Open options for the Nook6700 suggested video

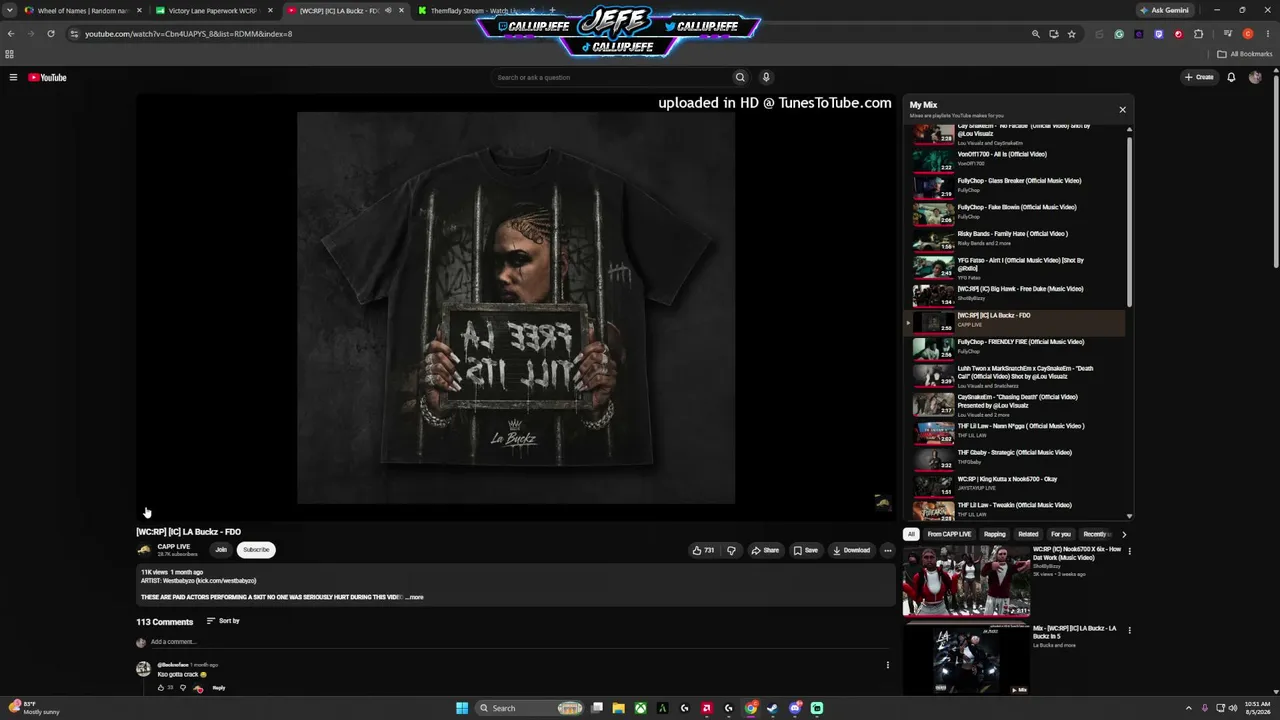pos(1129,551)
